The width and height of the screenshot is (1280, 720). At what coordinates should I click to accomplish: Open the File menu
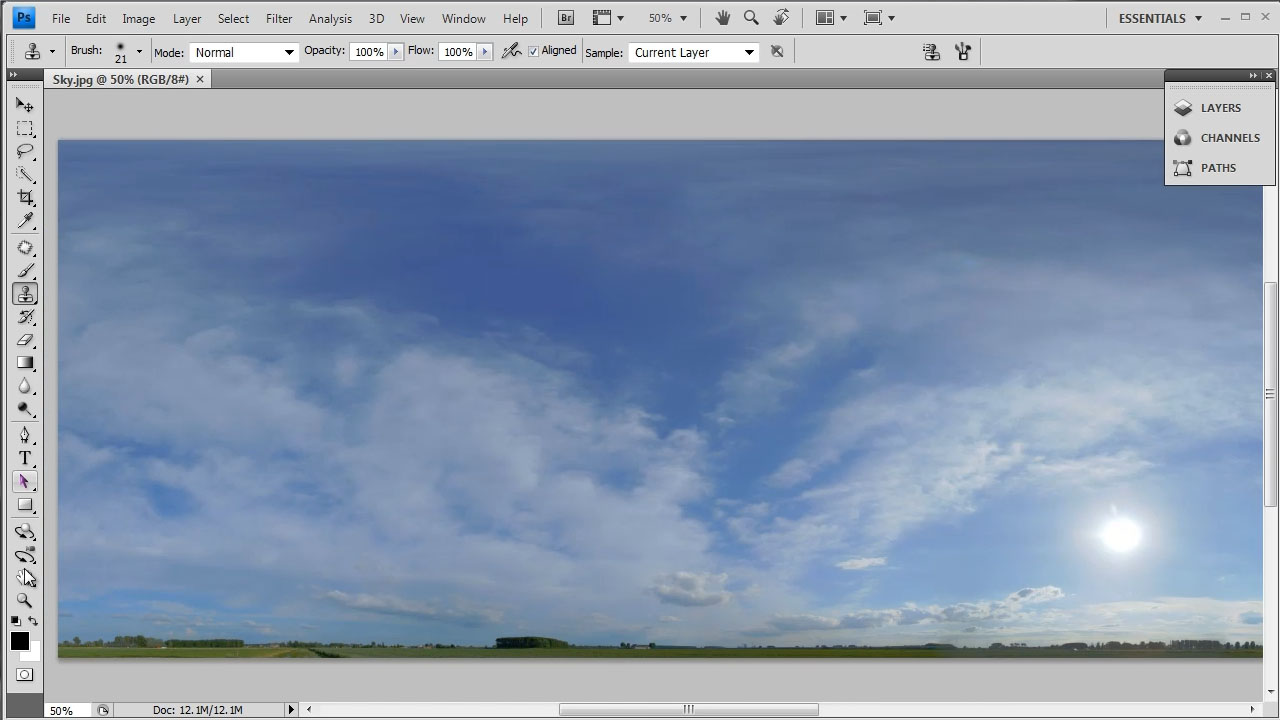(x=61, y=18)
